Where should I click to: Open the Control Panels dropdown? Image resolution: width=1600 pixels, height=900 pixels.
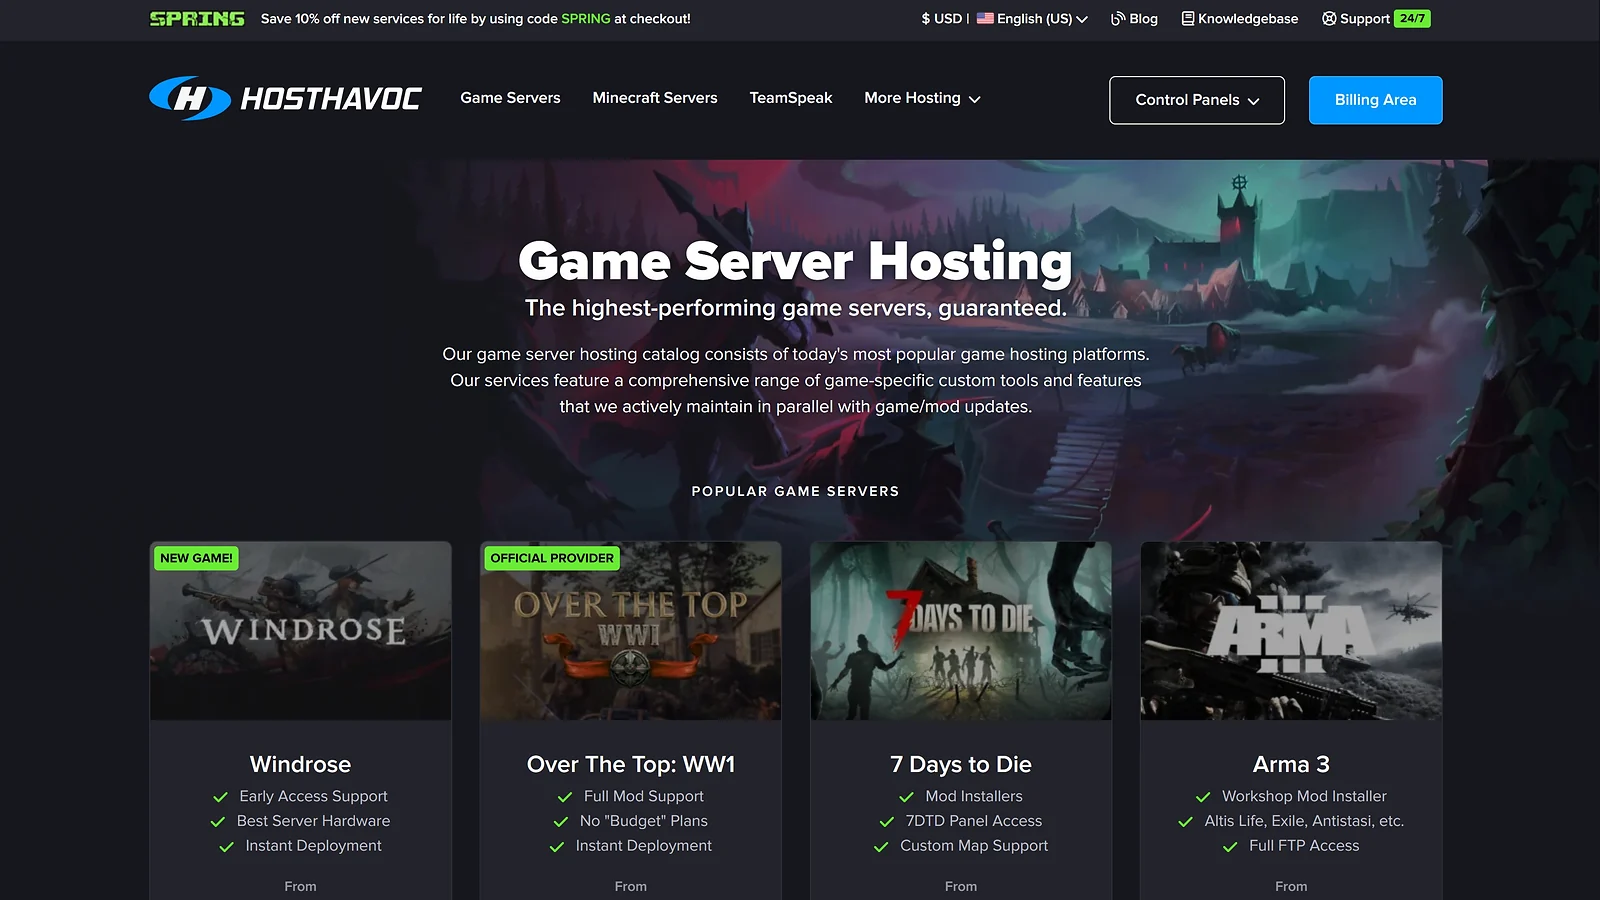pos(1197,100)
